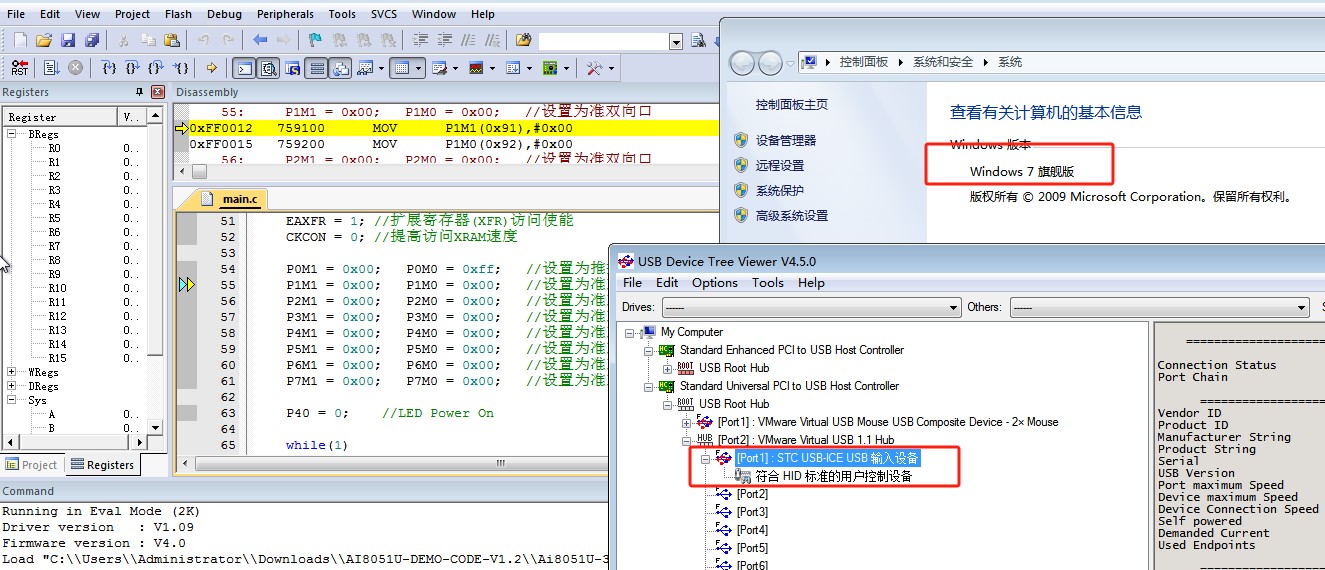Screen dimensions: 1325x570
Task: Open the Call Stack window icon
Action: [x=340, y=68]
